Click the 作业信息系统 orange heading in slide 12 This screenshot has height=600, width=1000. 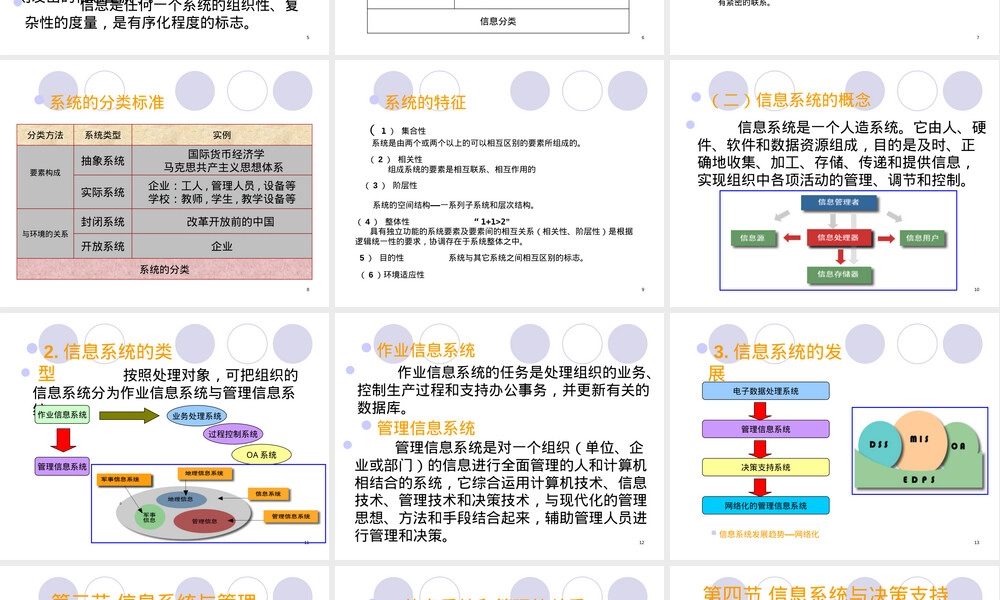point(426,350)
